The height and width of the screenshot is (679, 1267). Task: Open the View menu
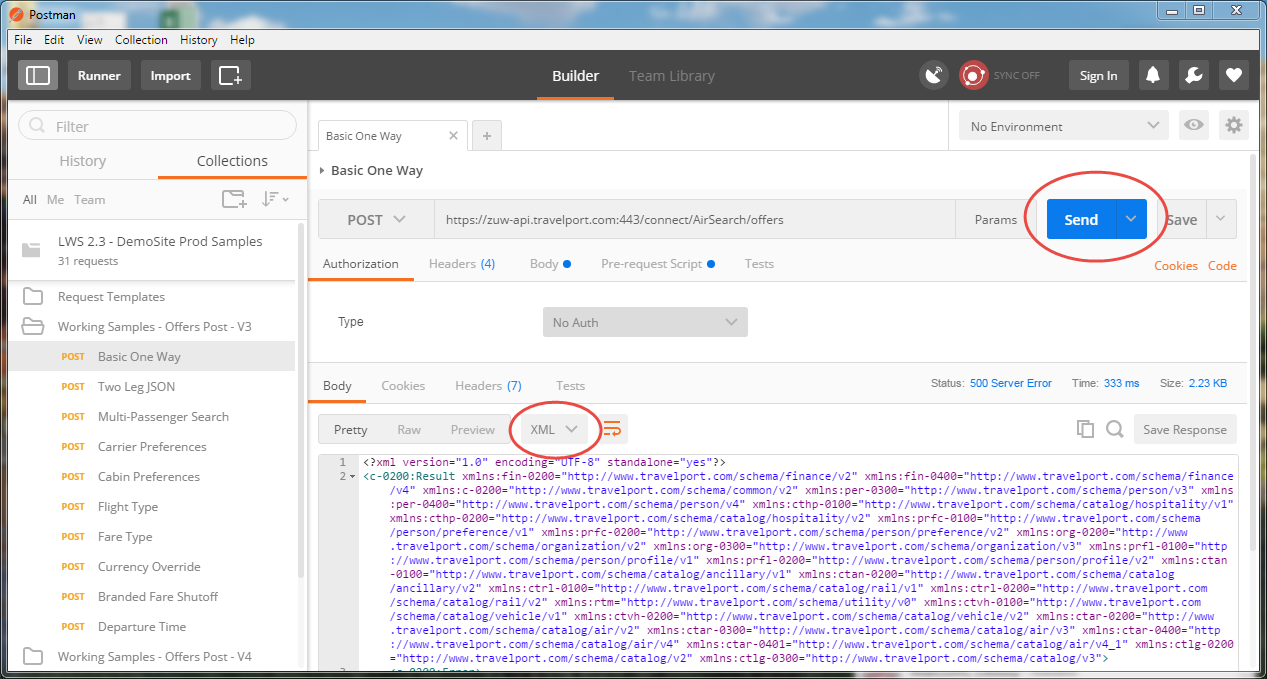click(90, 40)
